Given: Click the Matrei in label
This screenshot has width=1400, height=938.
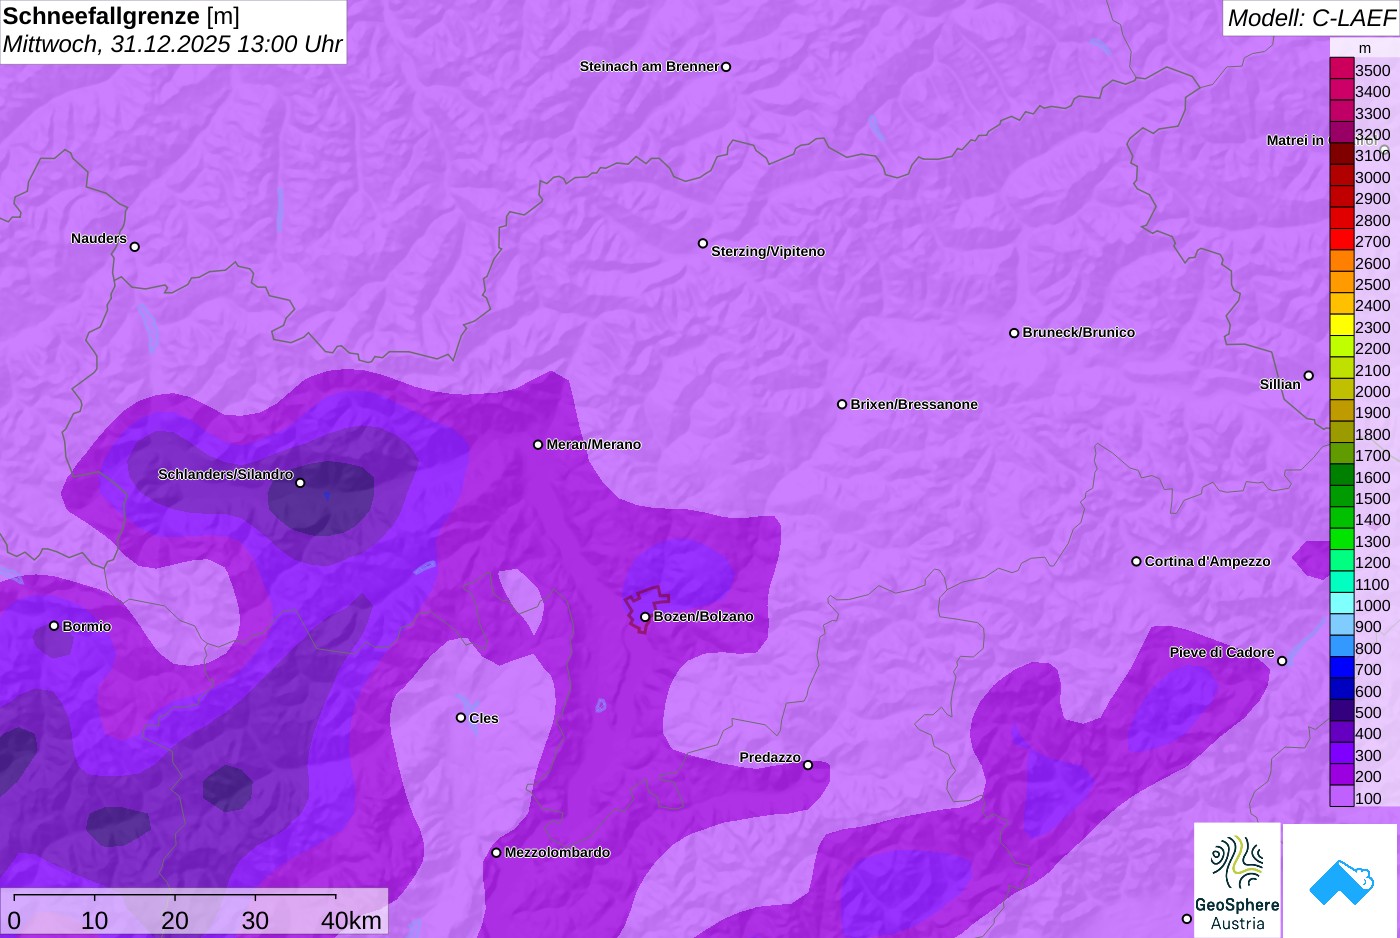Looking at the screenshot, I should tap(1295, 141).
